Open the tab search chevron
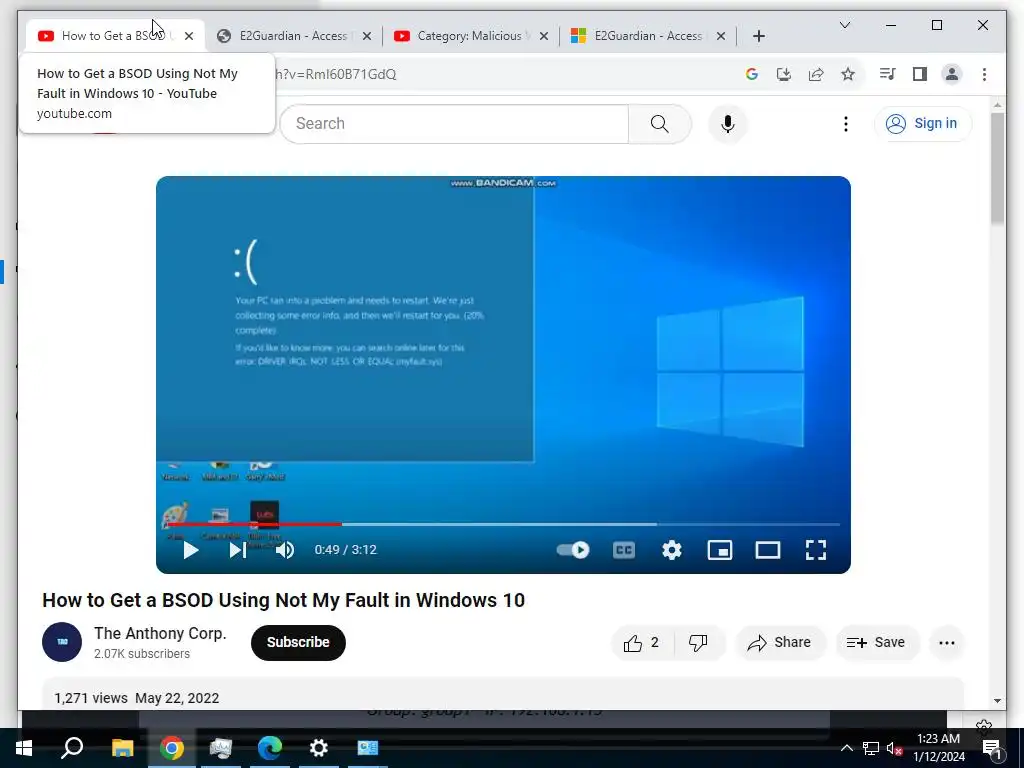 (x=844, y=25)
